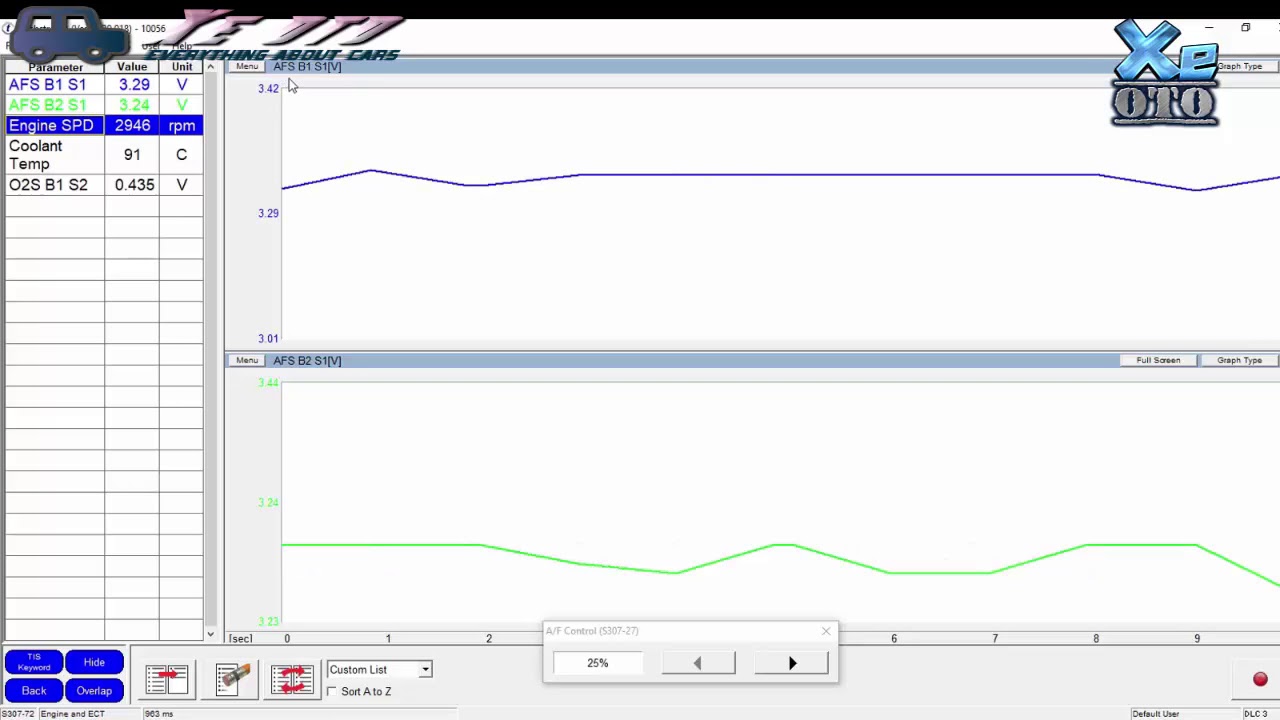Start recording with the red record button
This screenshot has height=720, width=1280.
pos(1260,680)
